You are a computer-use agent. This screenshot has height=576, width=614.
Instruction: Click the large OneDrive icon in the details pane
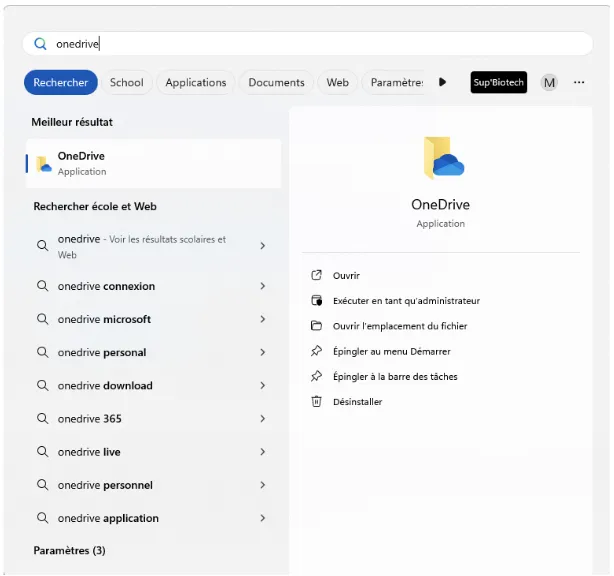coord(443,157)
